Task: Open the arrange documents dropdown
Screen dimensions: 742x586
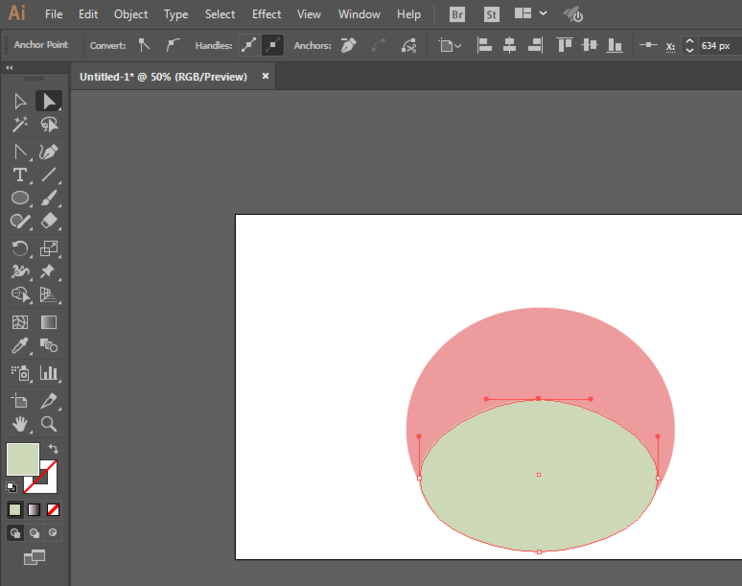Action: pyautogui.click(x=530, y=14)
